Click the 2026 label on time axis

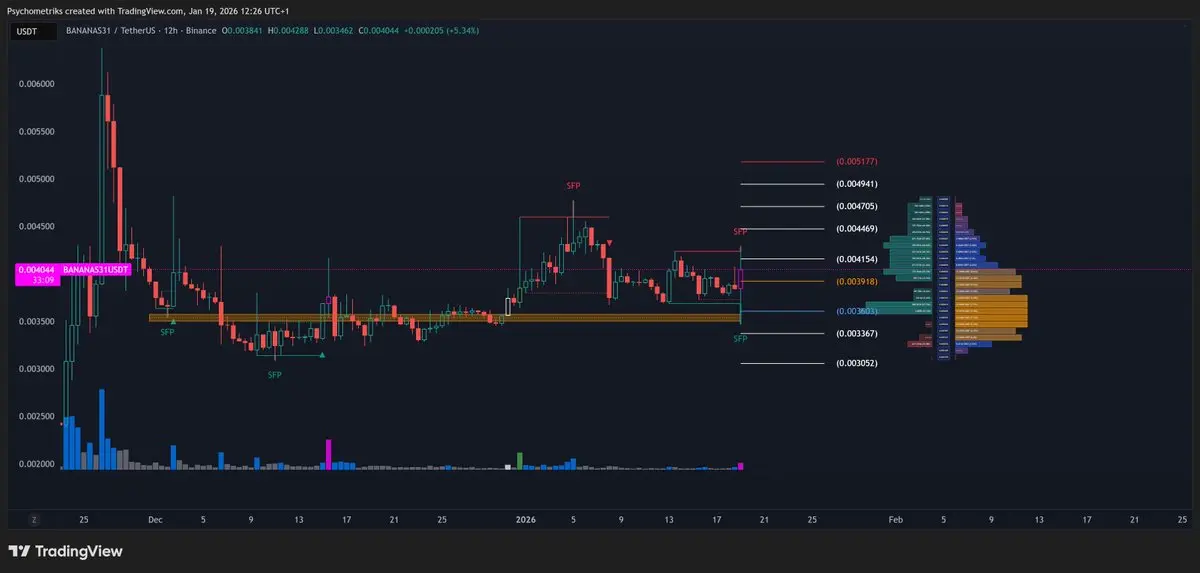tap(525, 519)
